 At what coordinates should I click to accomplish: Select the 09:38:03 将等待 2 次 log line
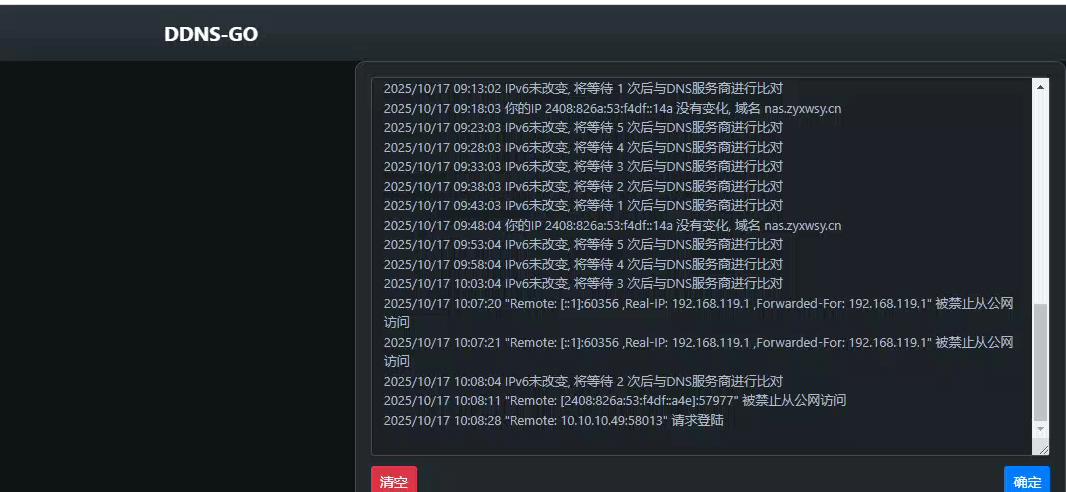pyautogui.click(x=583, y=186)
